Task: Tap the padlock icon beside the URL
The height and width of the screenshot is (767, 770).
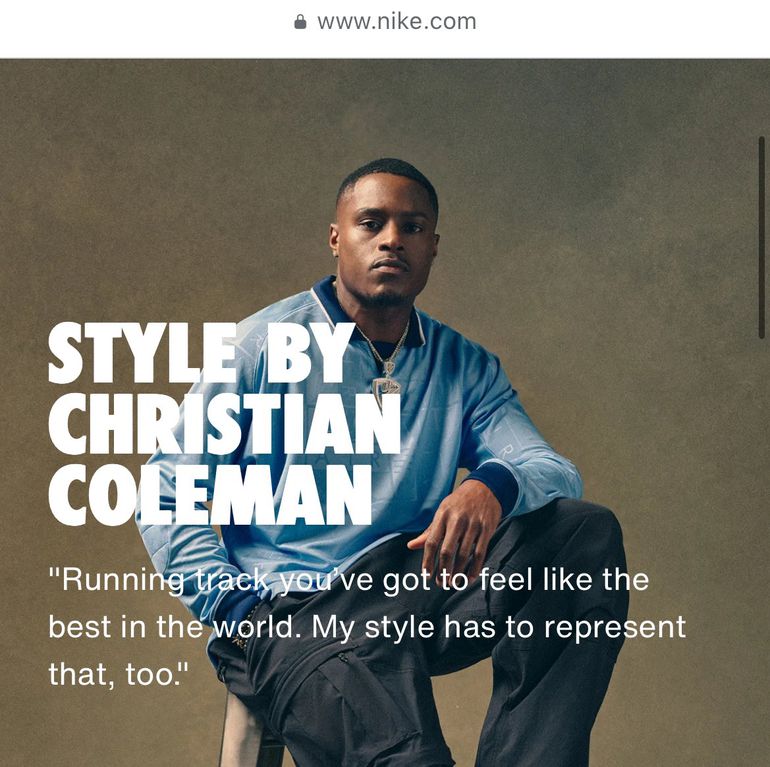Action: [x=300, y=22]
